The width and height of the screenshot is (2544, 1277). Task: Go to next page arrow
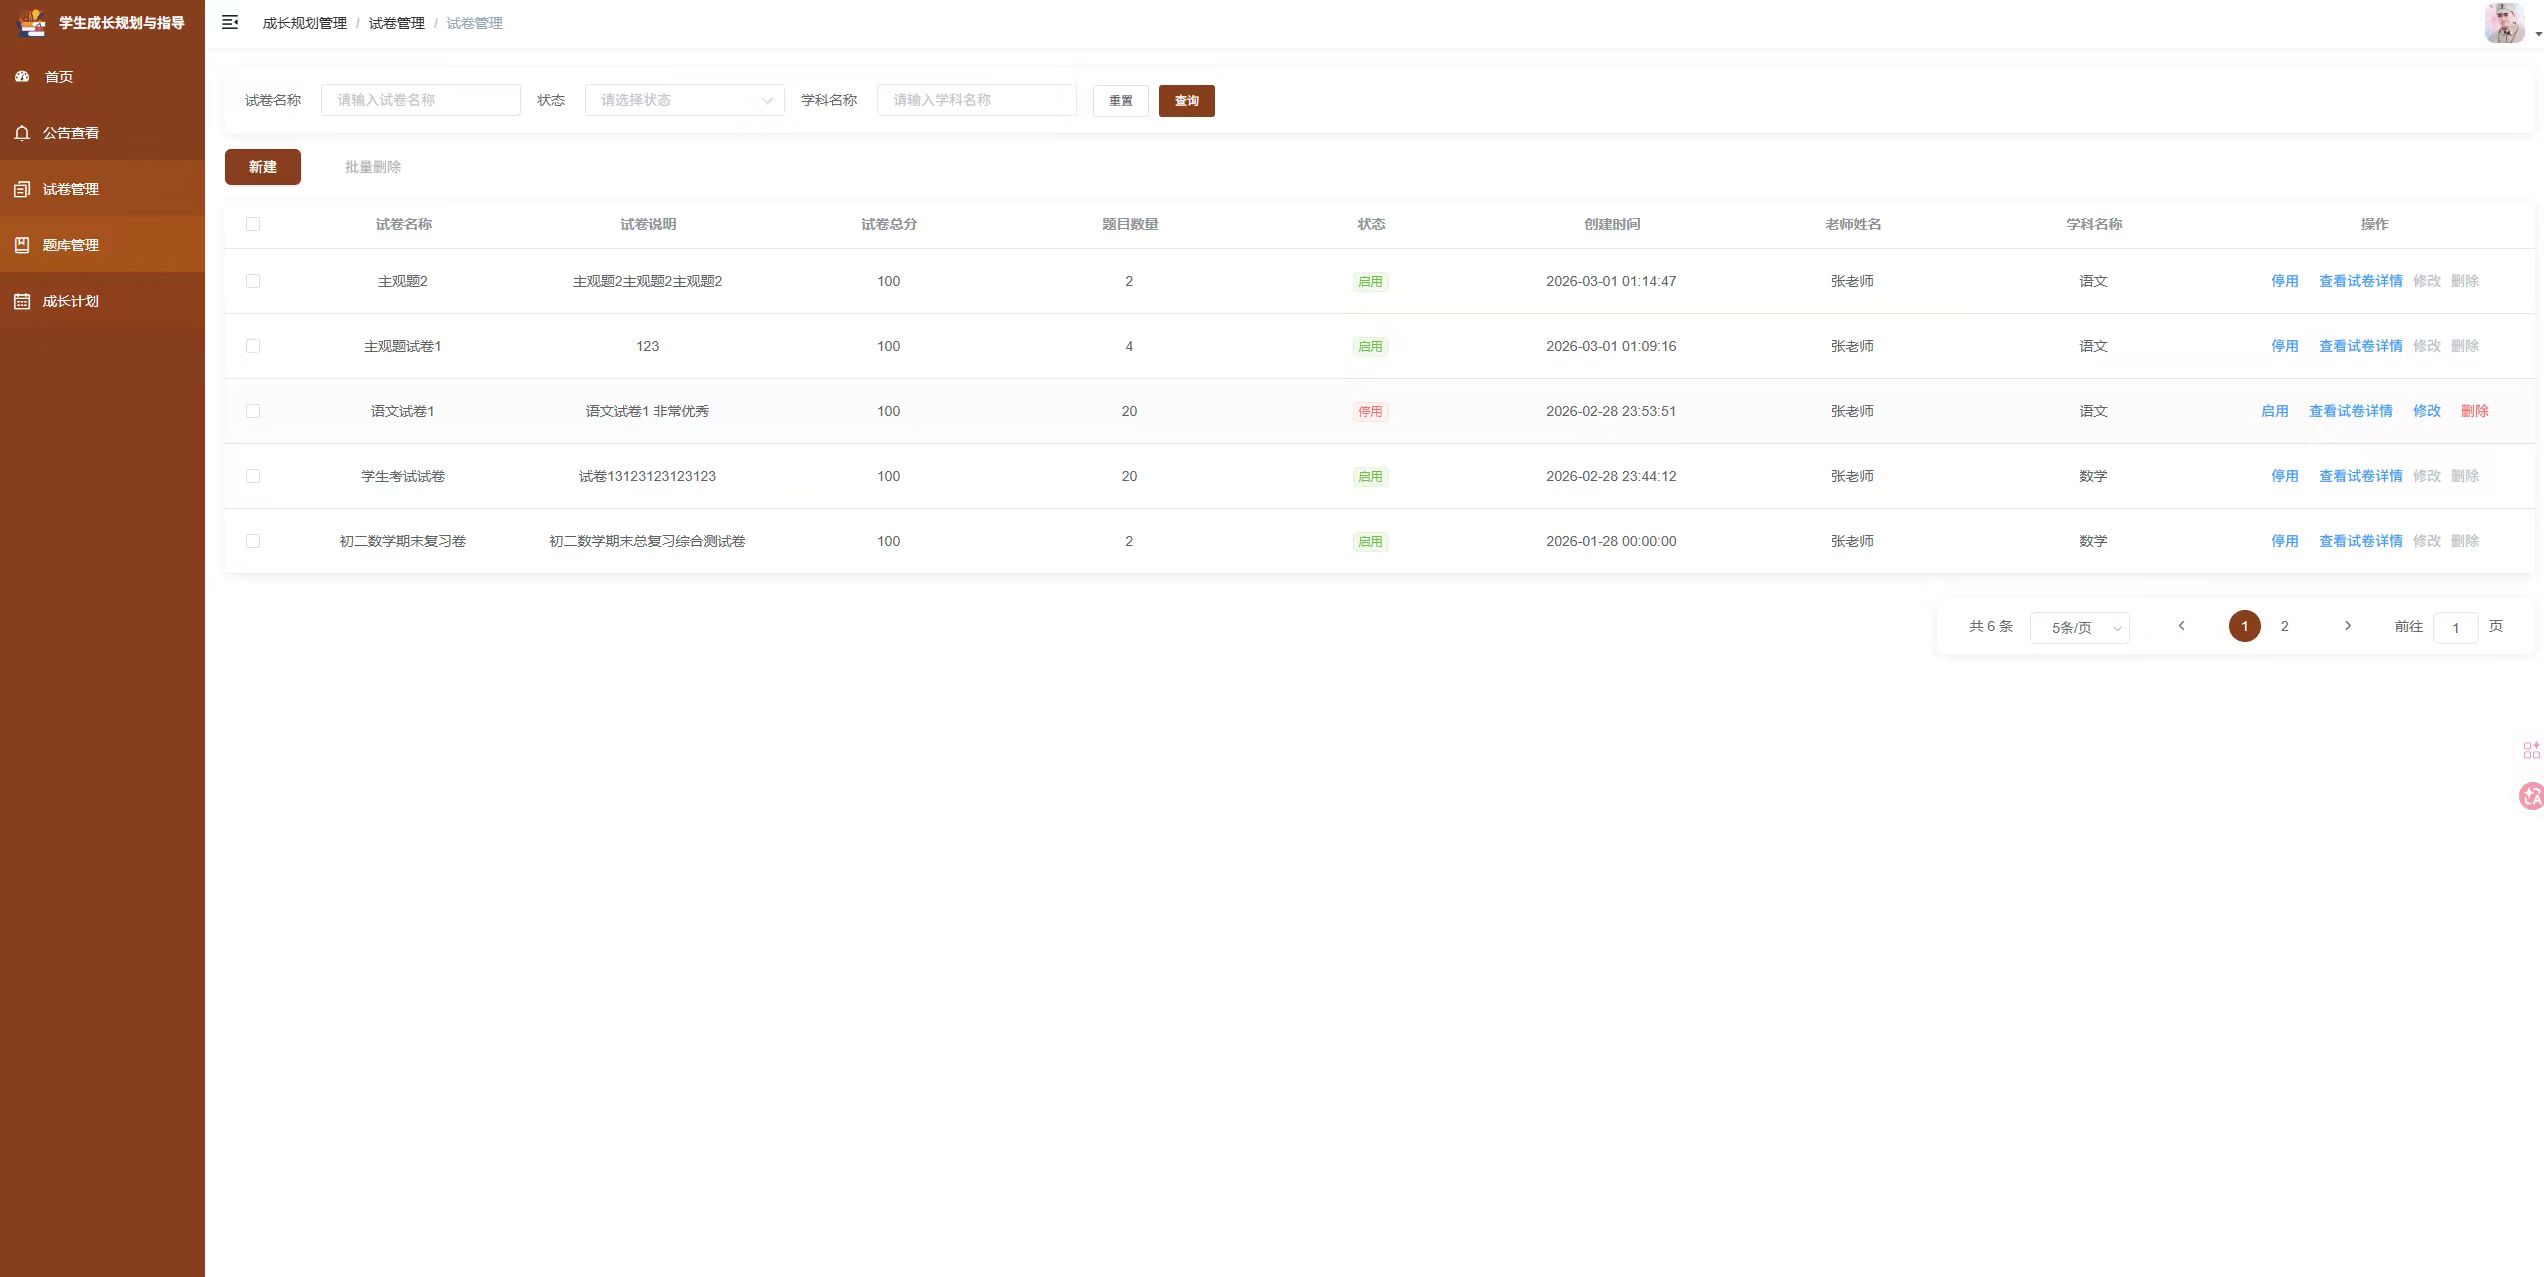tap(2348, 626)
